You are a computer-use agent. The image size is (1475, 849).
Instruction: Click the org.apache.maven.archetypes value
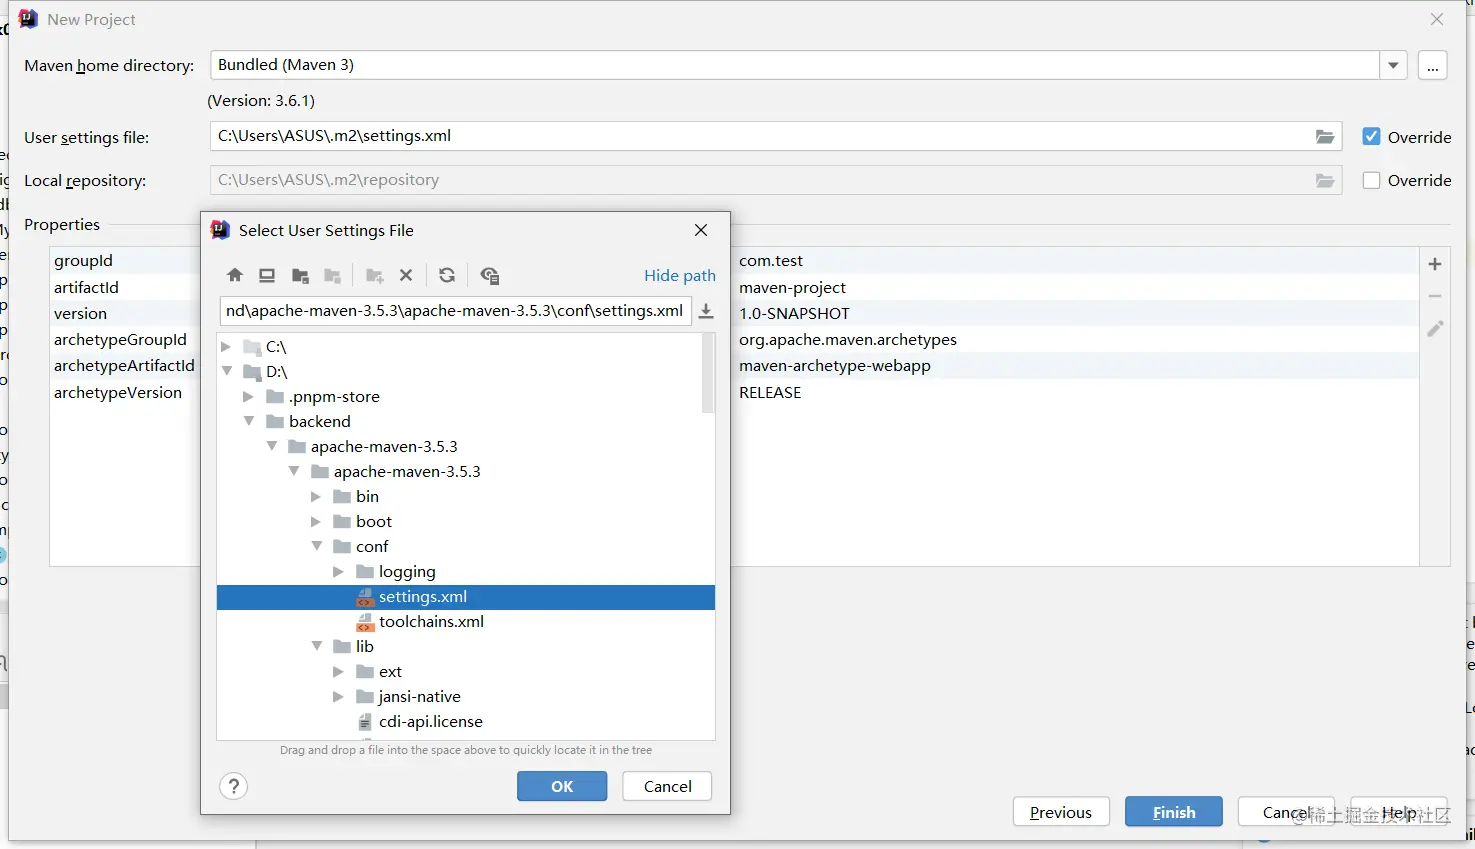848,340
